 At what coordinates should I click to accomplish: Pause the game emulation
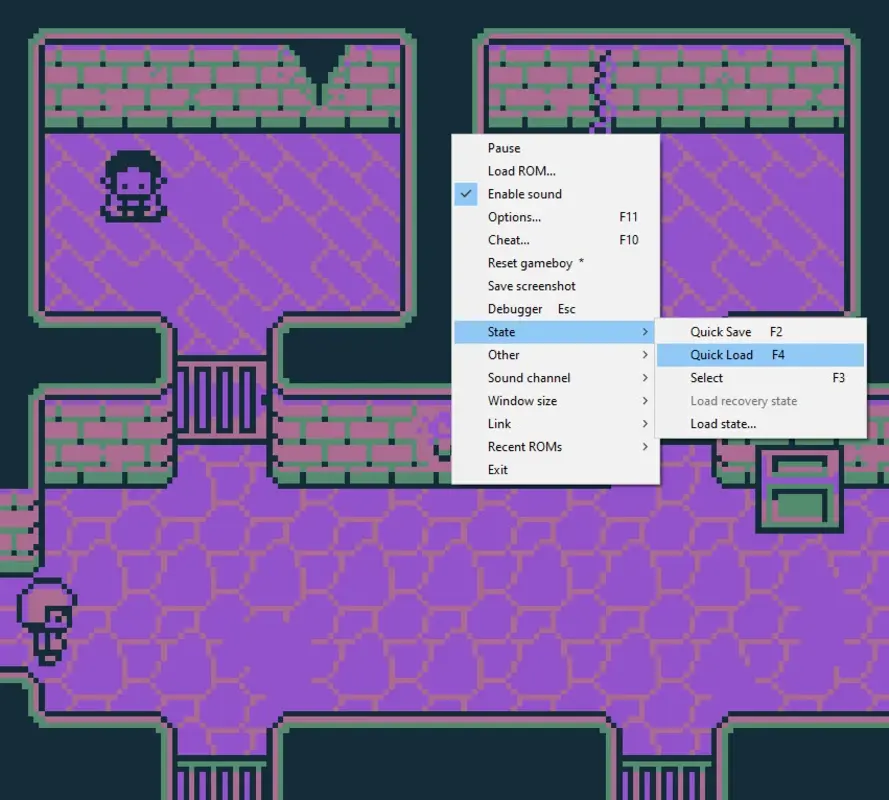click(x=504, y=147)
